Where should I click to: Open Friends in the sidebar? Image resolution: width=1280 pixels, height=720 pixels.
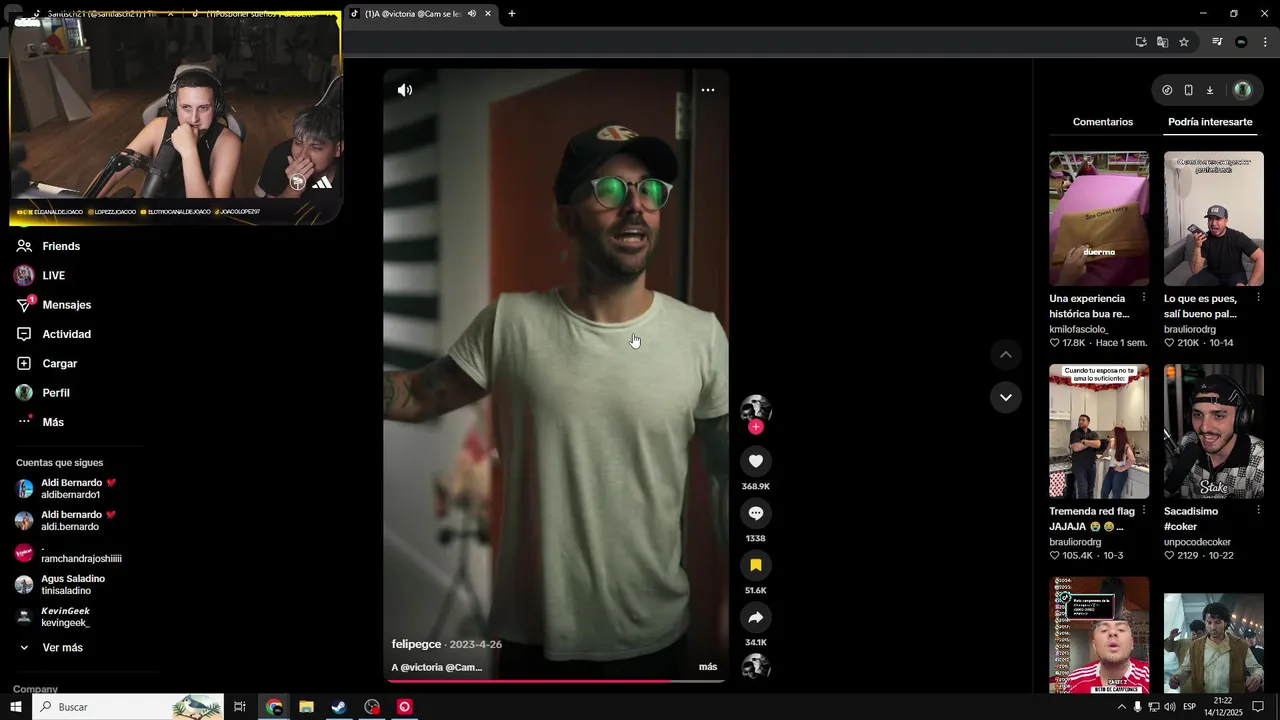tap(60, 246)
